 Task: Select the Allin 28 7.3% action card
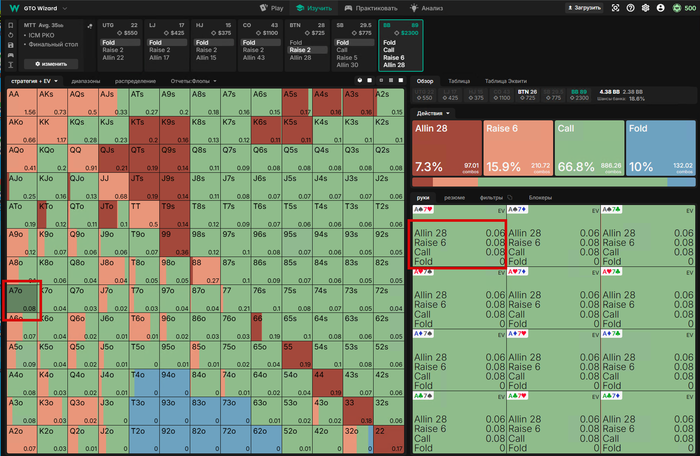(x=446, y=147)
